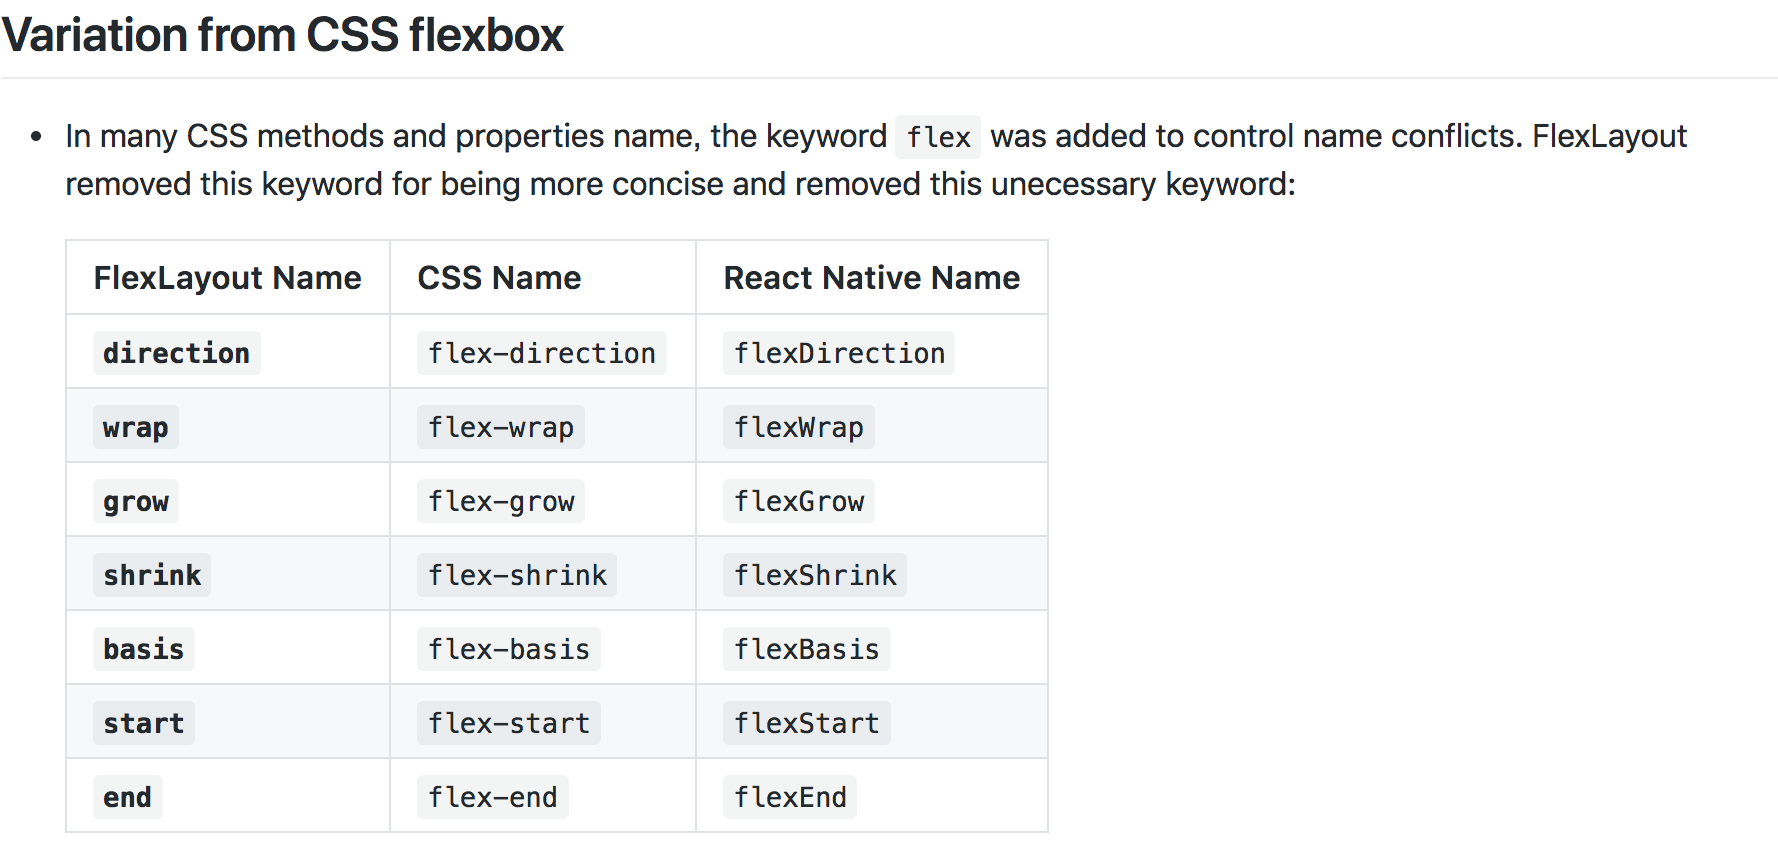Click the 'flexWrap' code cell
This screenshot has width=1778, height=863.
click(x=798, y=427)
